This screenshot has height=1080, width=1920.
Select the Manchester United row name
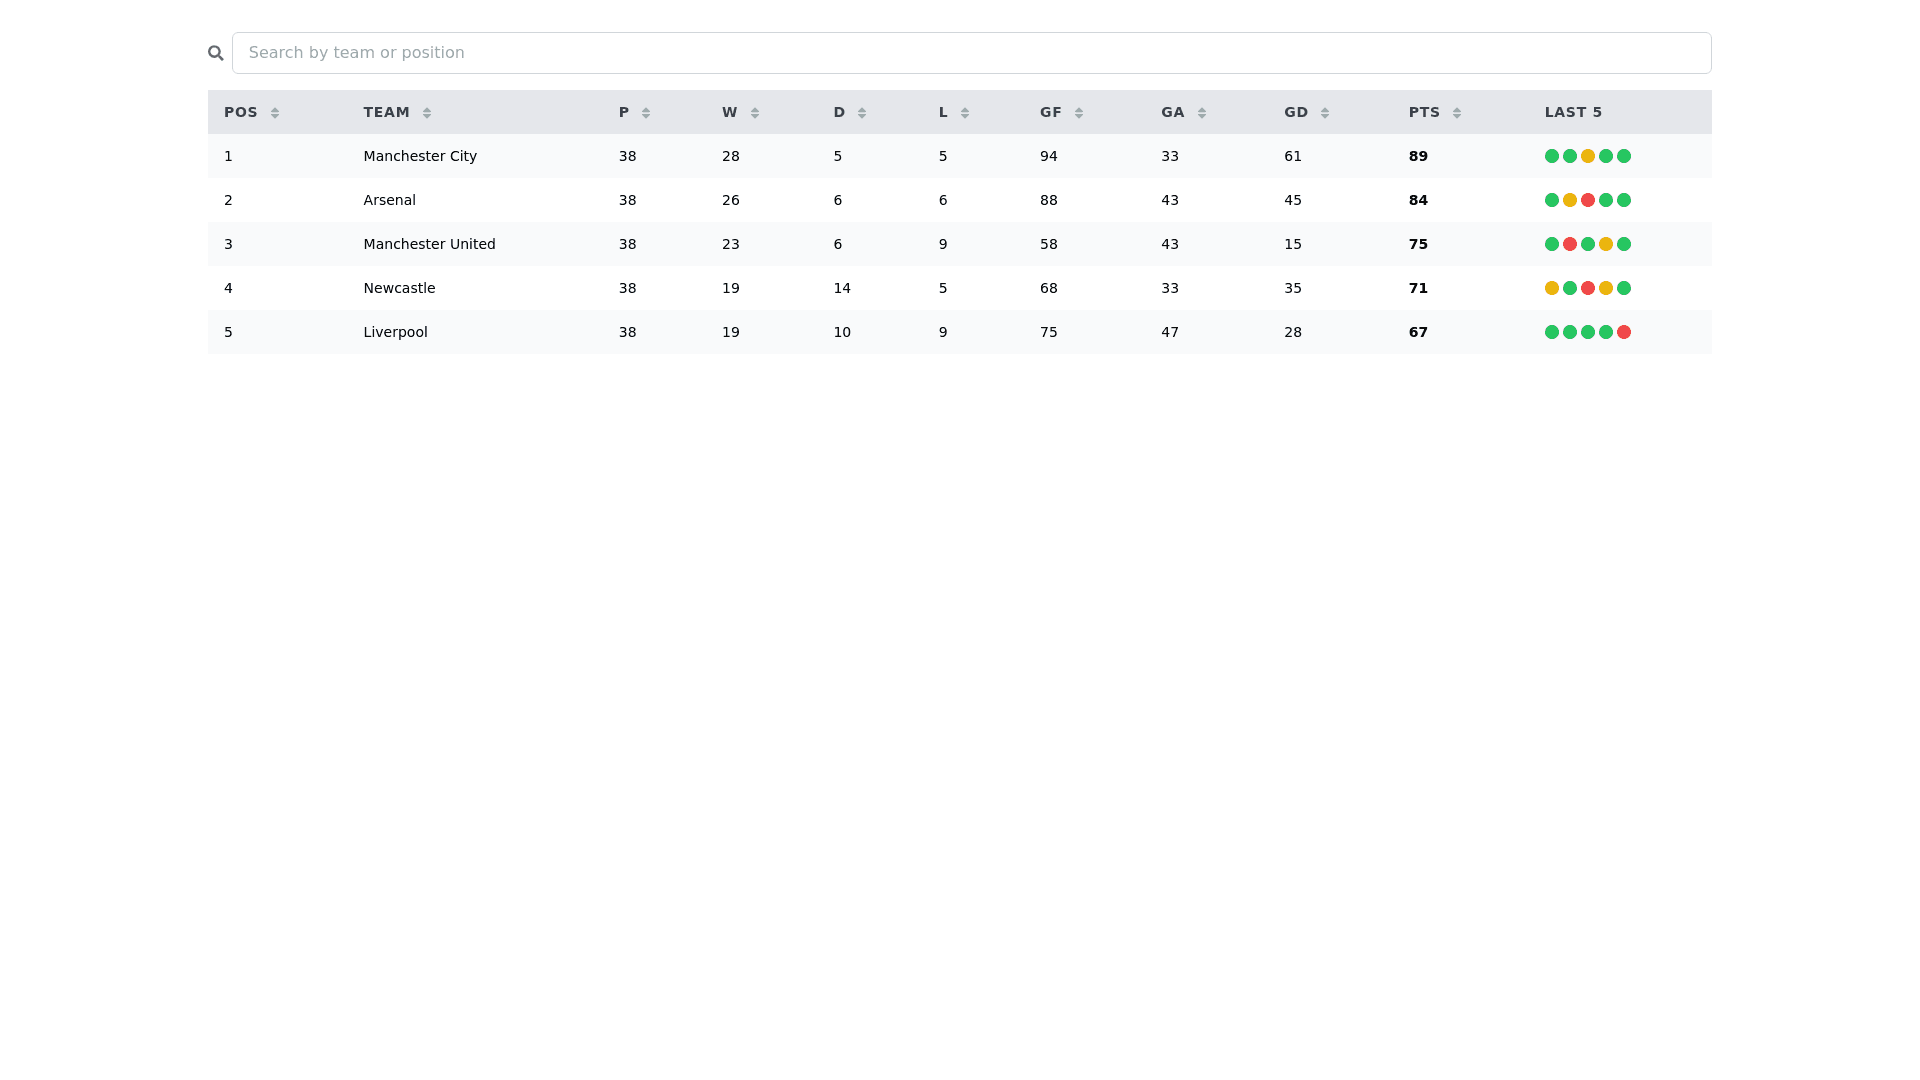pos(429,244)
